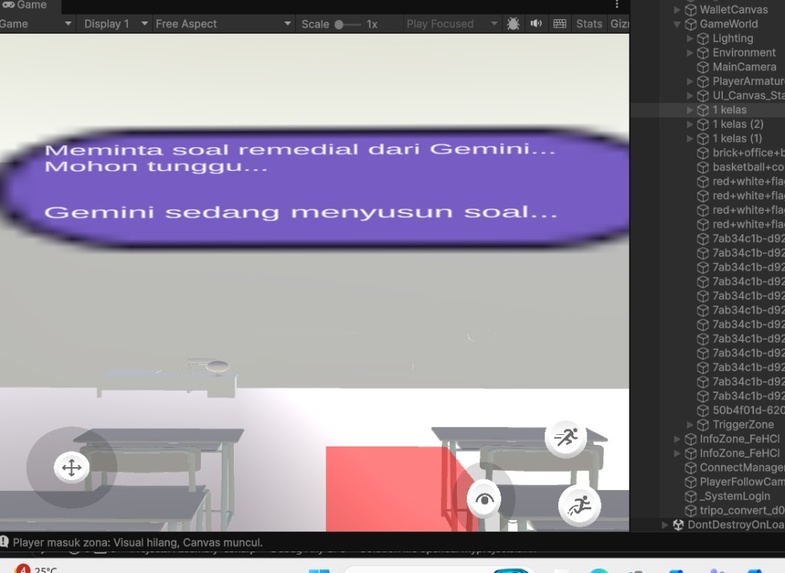Tap the sprint running icon button

pyautogui.click(x=566, y=437)
